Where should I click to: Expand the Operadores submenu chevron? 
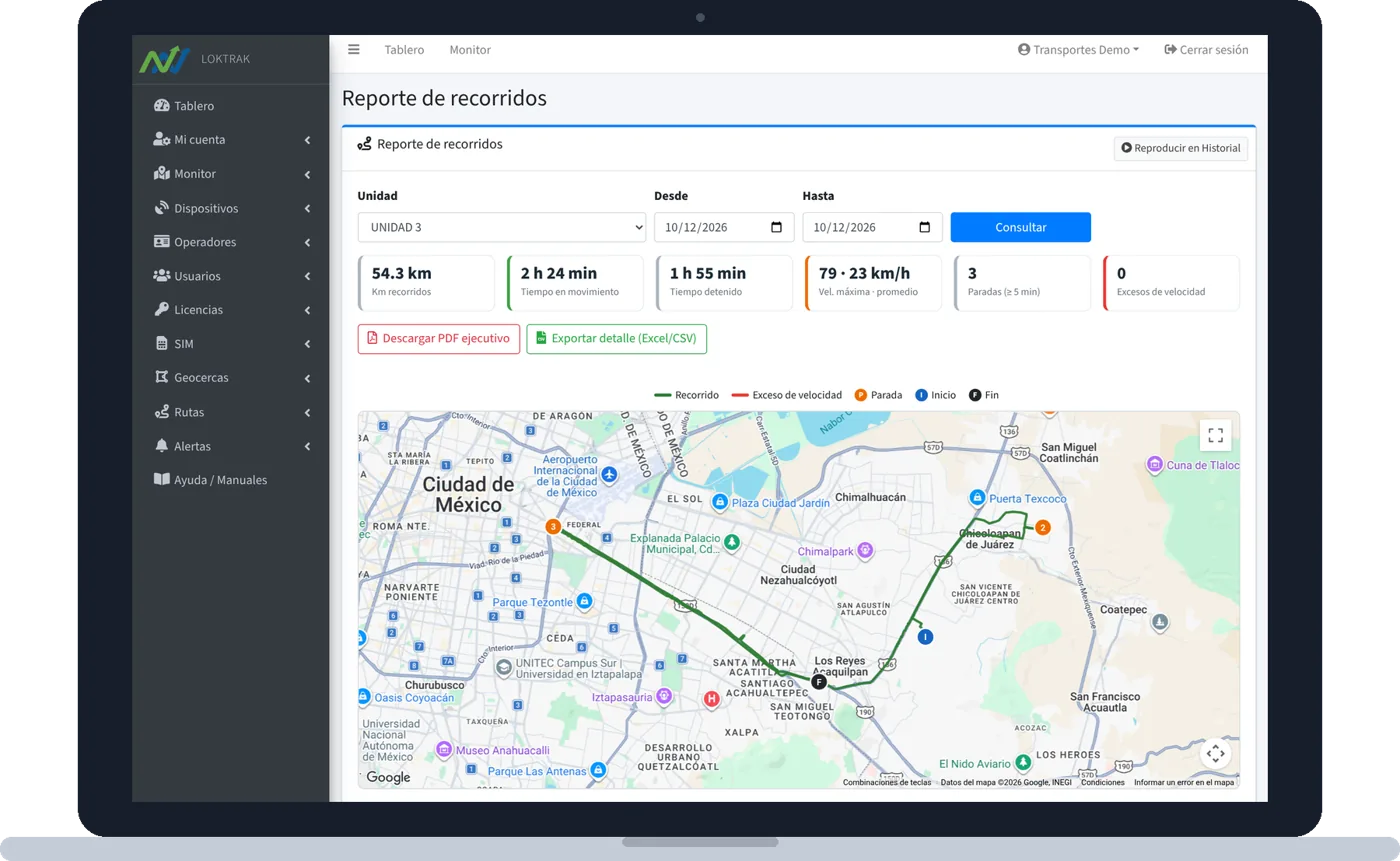(x=308, y=243)
